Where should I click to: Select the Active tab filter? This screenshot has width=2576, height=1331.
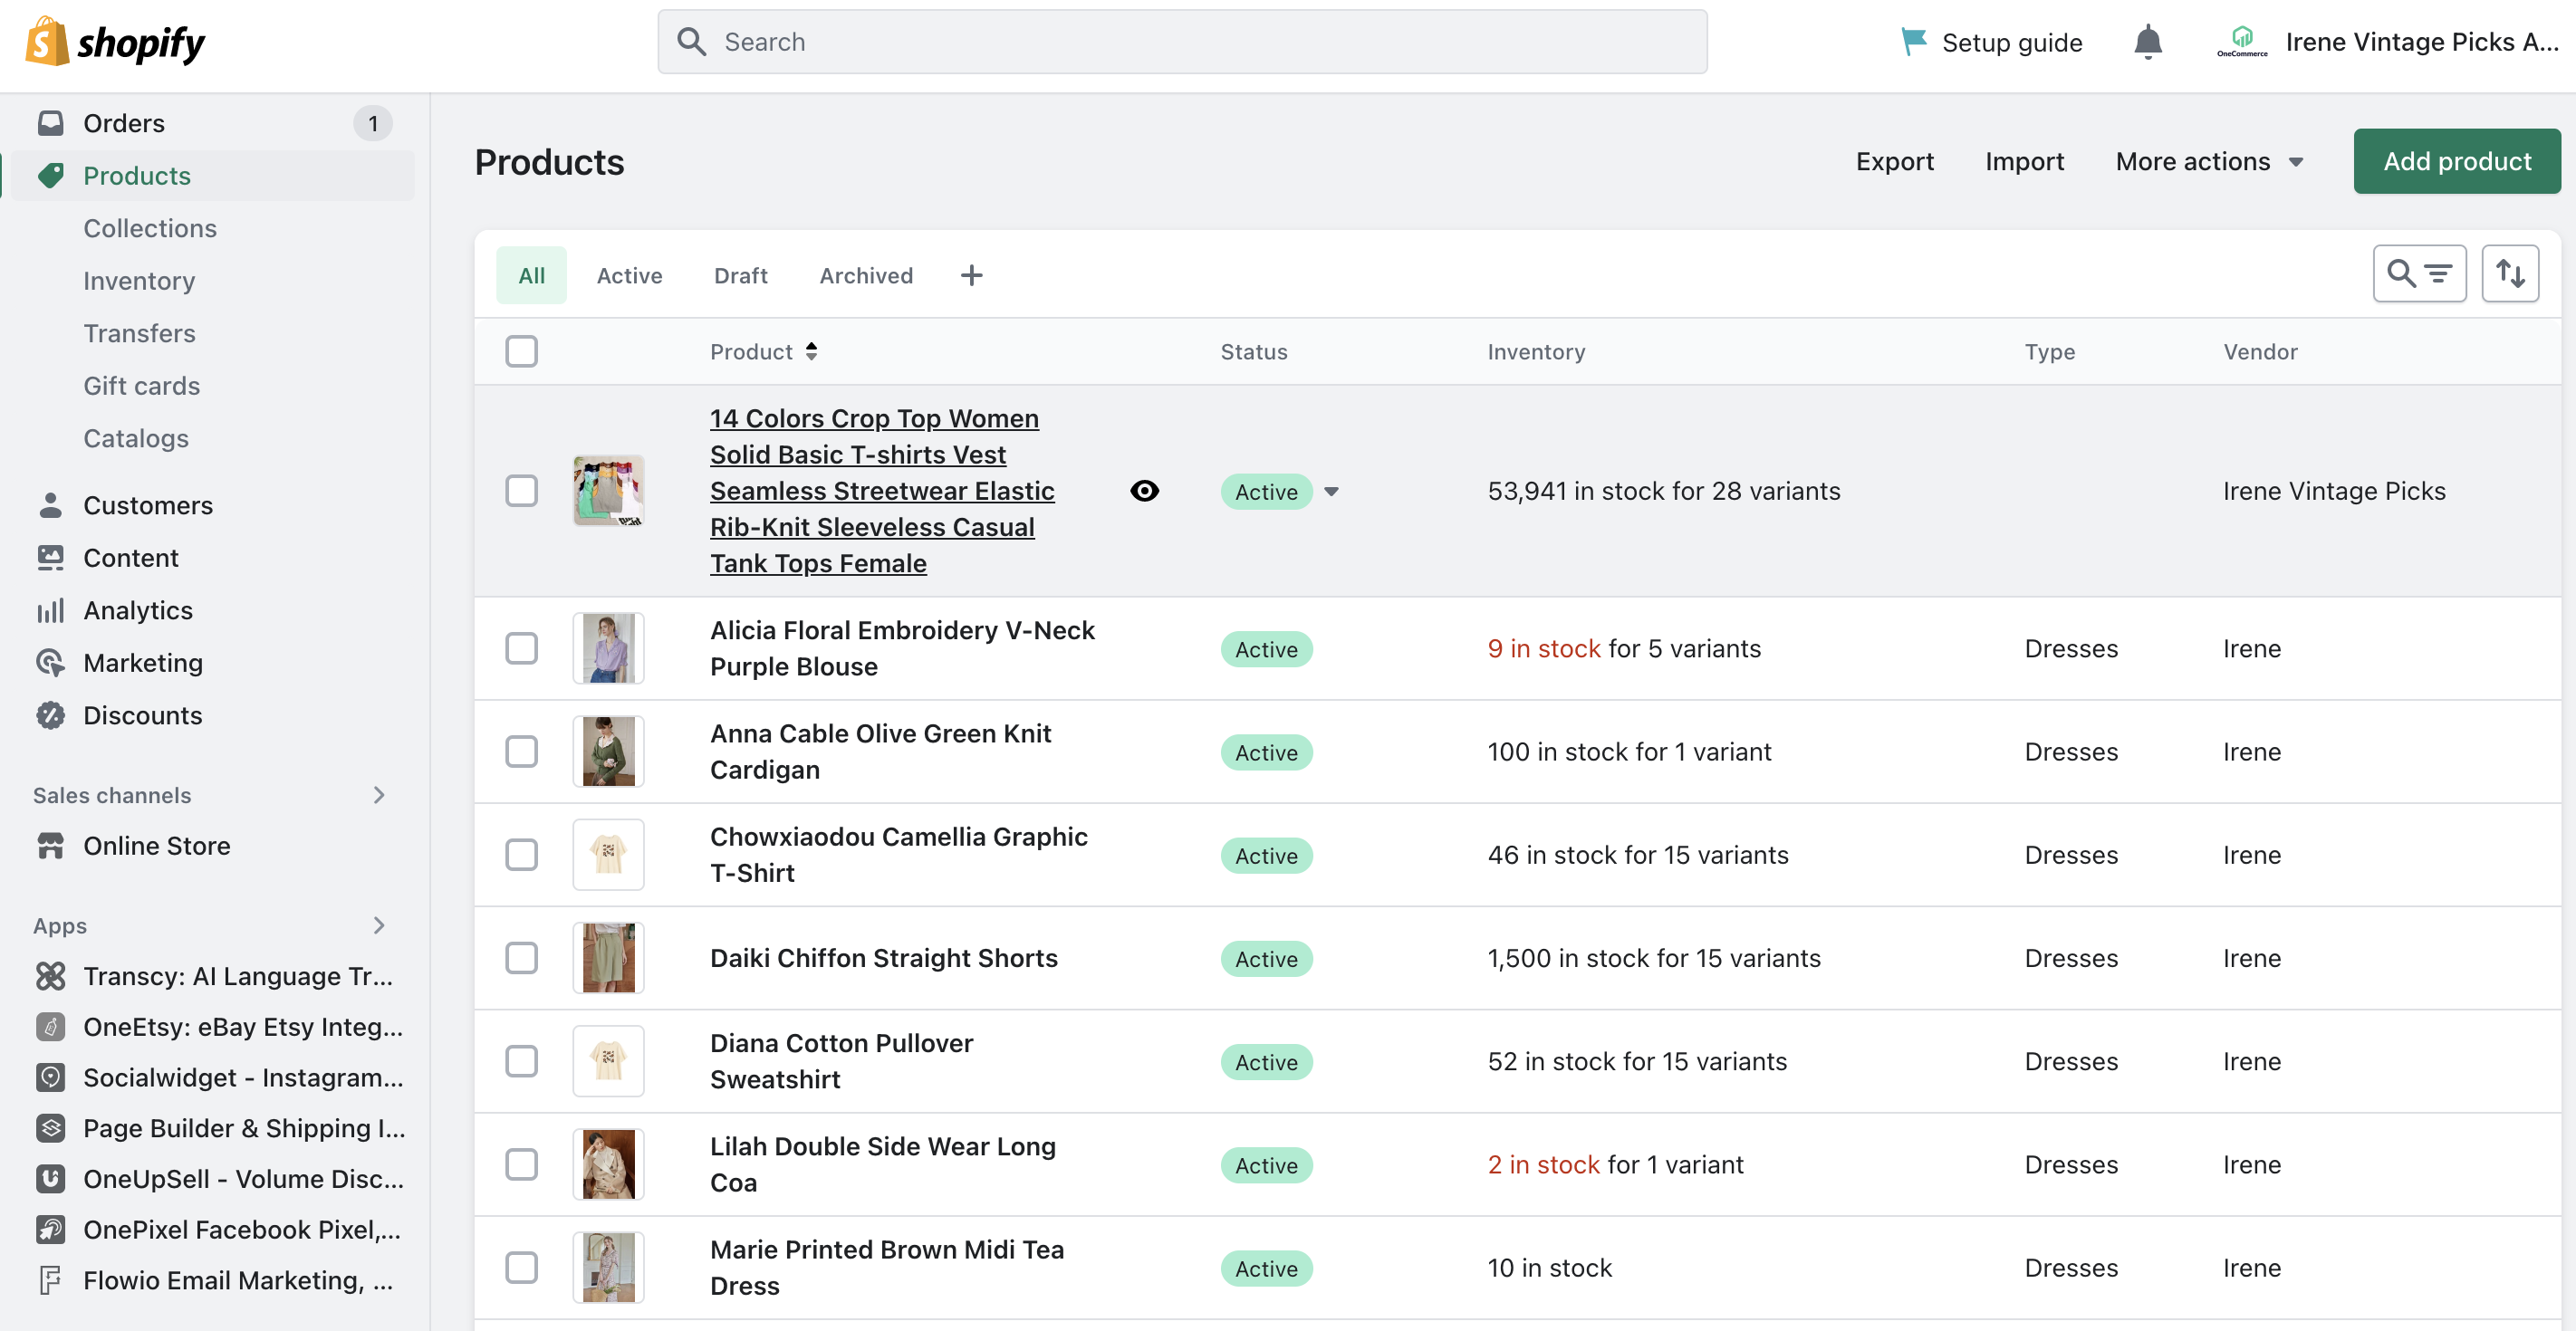[629, 273]
